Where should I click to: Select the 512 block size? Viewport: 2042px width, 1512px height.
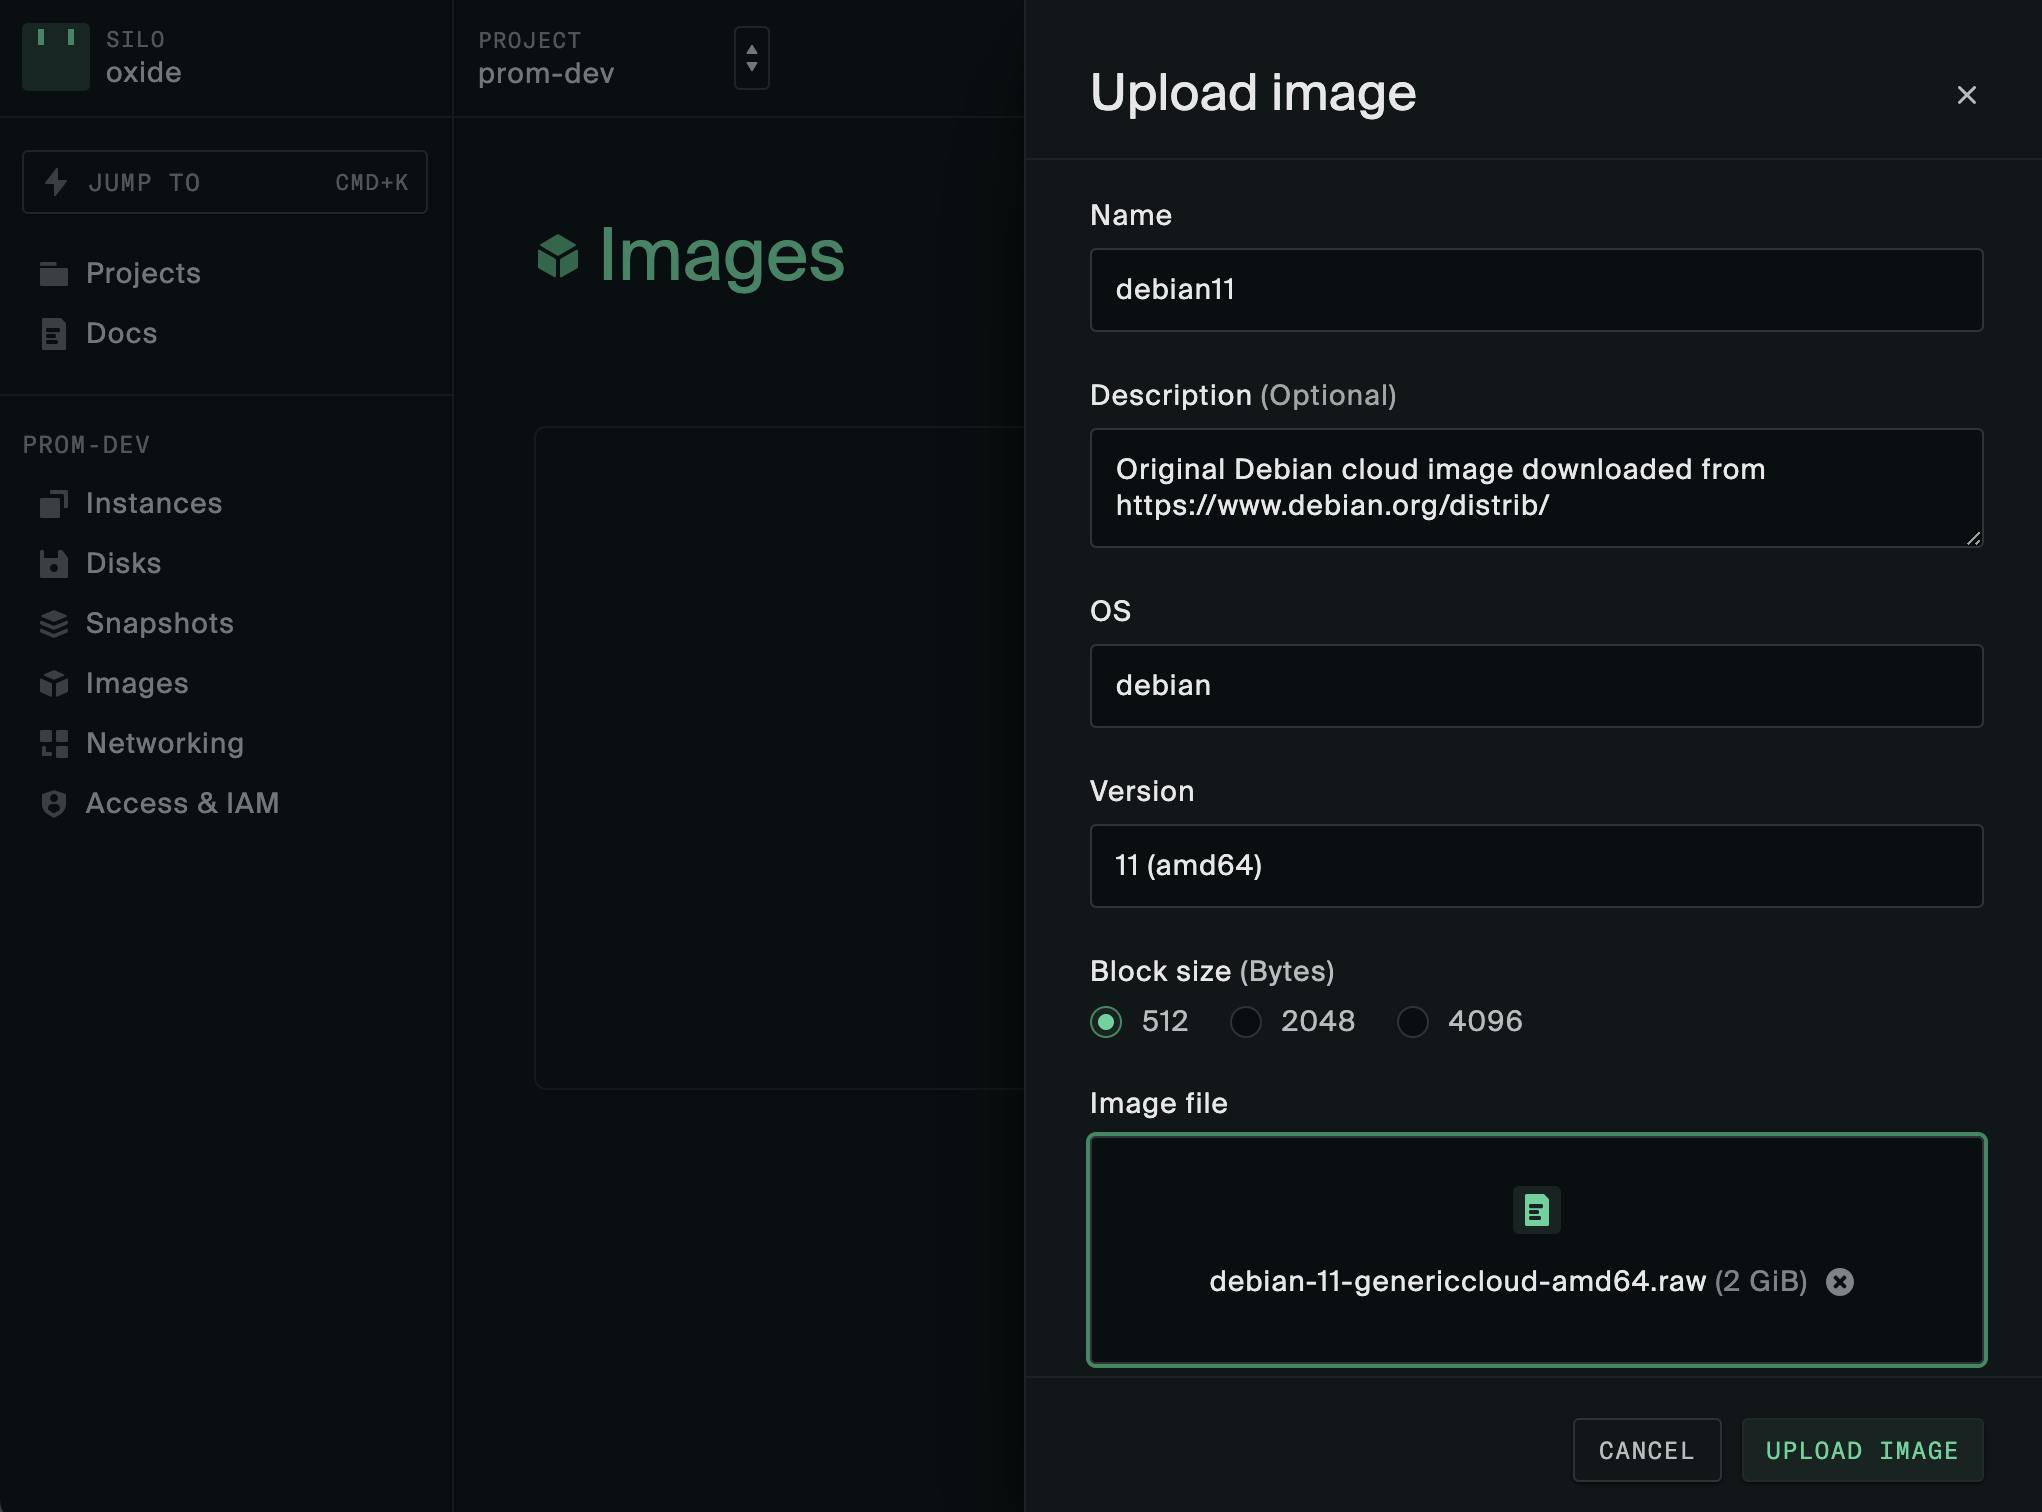coord(1106,1022)
